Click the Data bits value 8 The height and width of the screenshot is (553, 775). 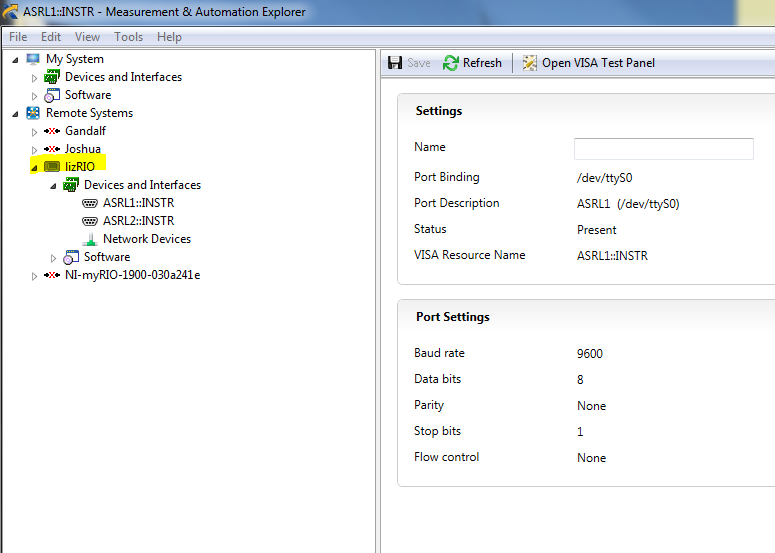pyautogui.click(x=580, y=380)
